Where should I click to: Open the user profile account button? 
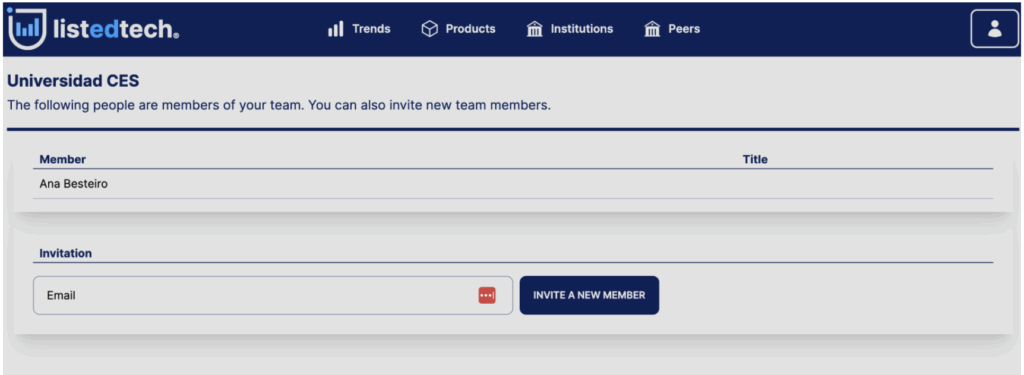pos(994,29)
